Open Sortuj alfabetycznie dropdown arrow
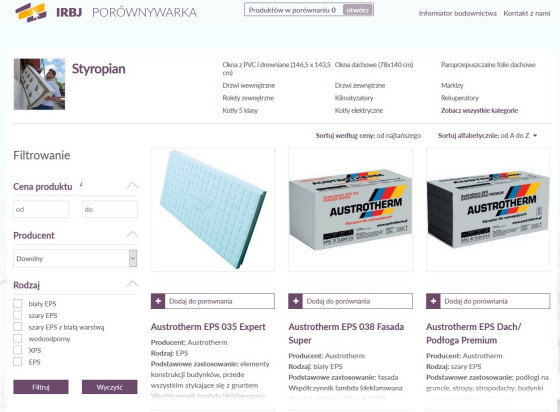Screen dimensions: 560x412 pos(535,136)
